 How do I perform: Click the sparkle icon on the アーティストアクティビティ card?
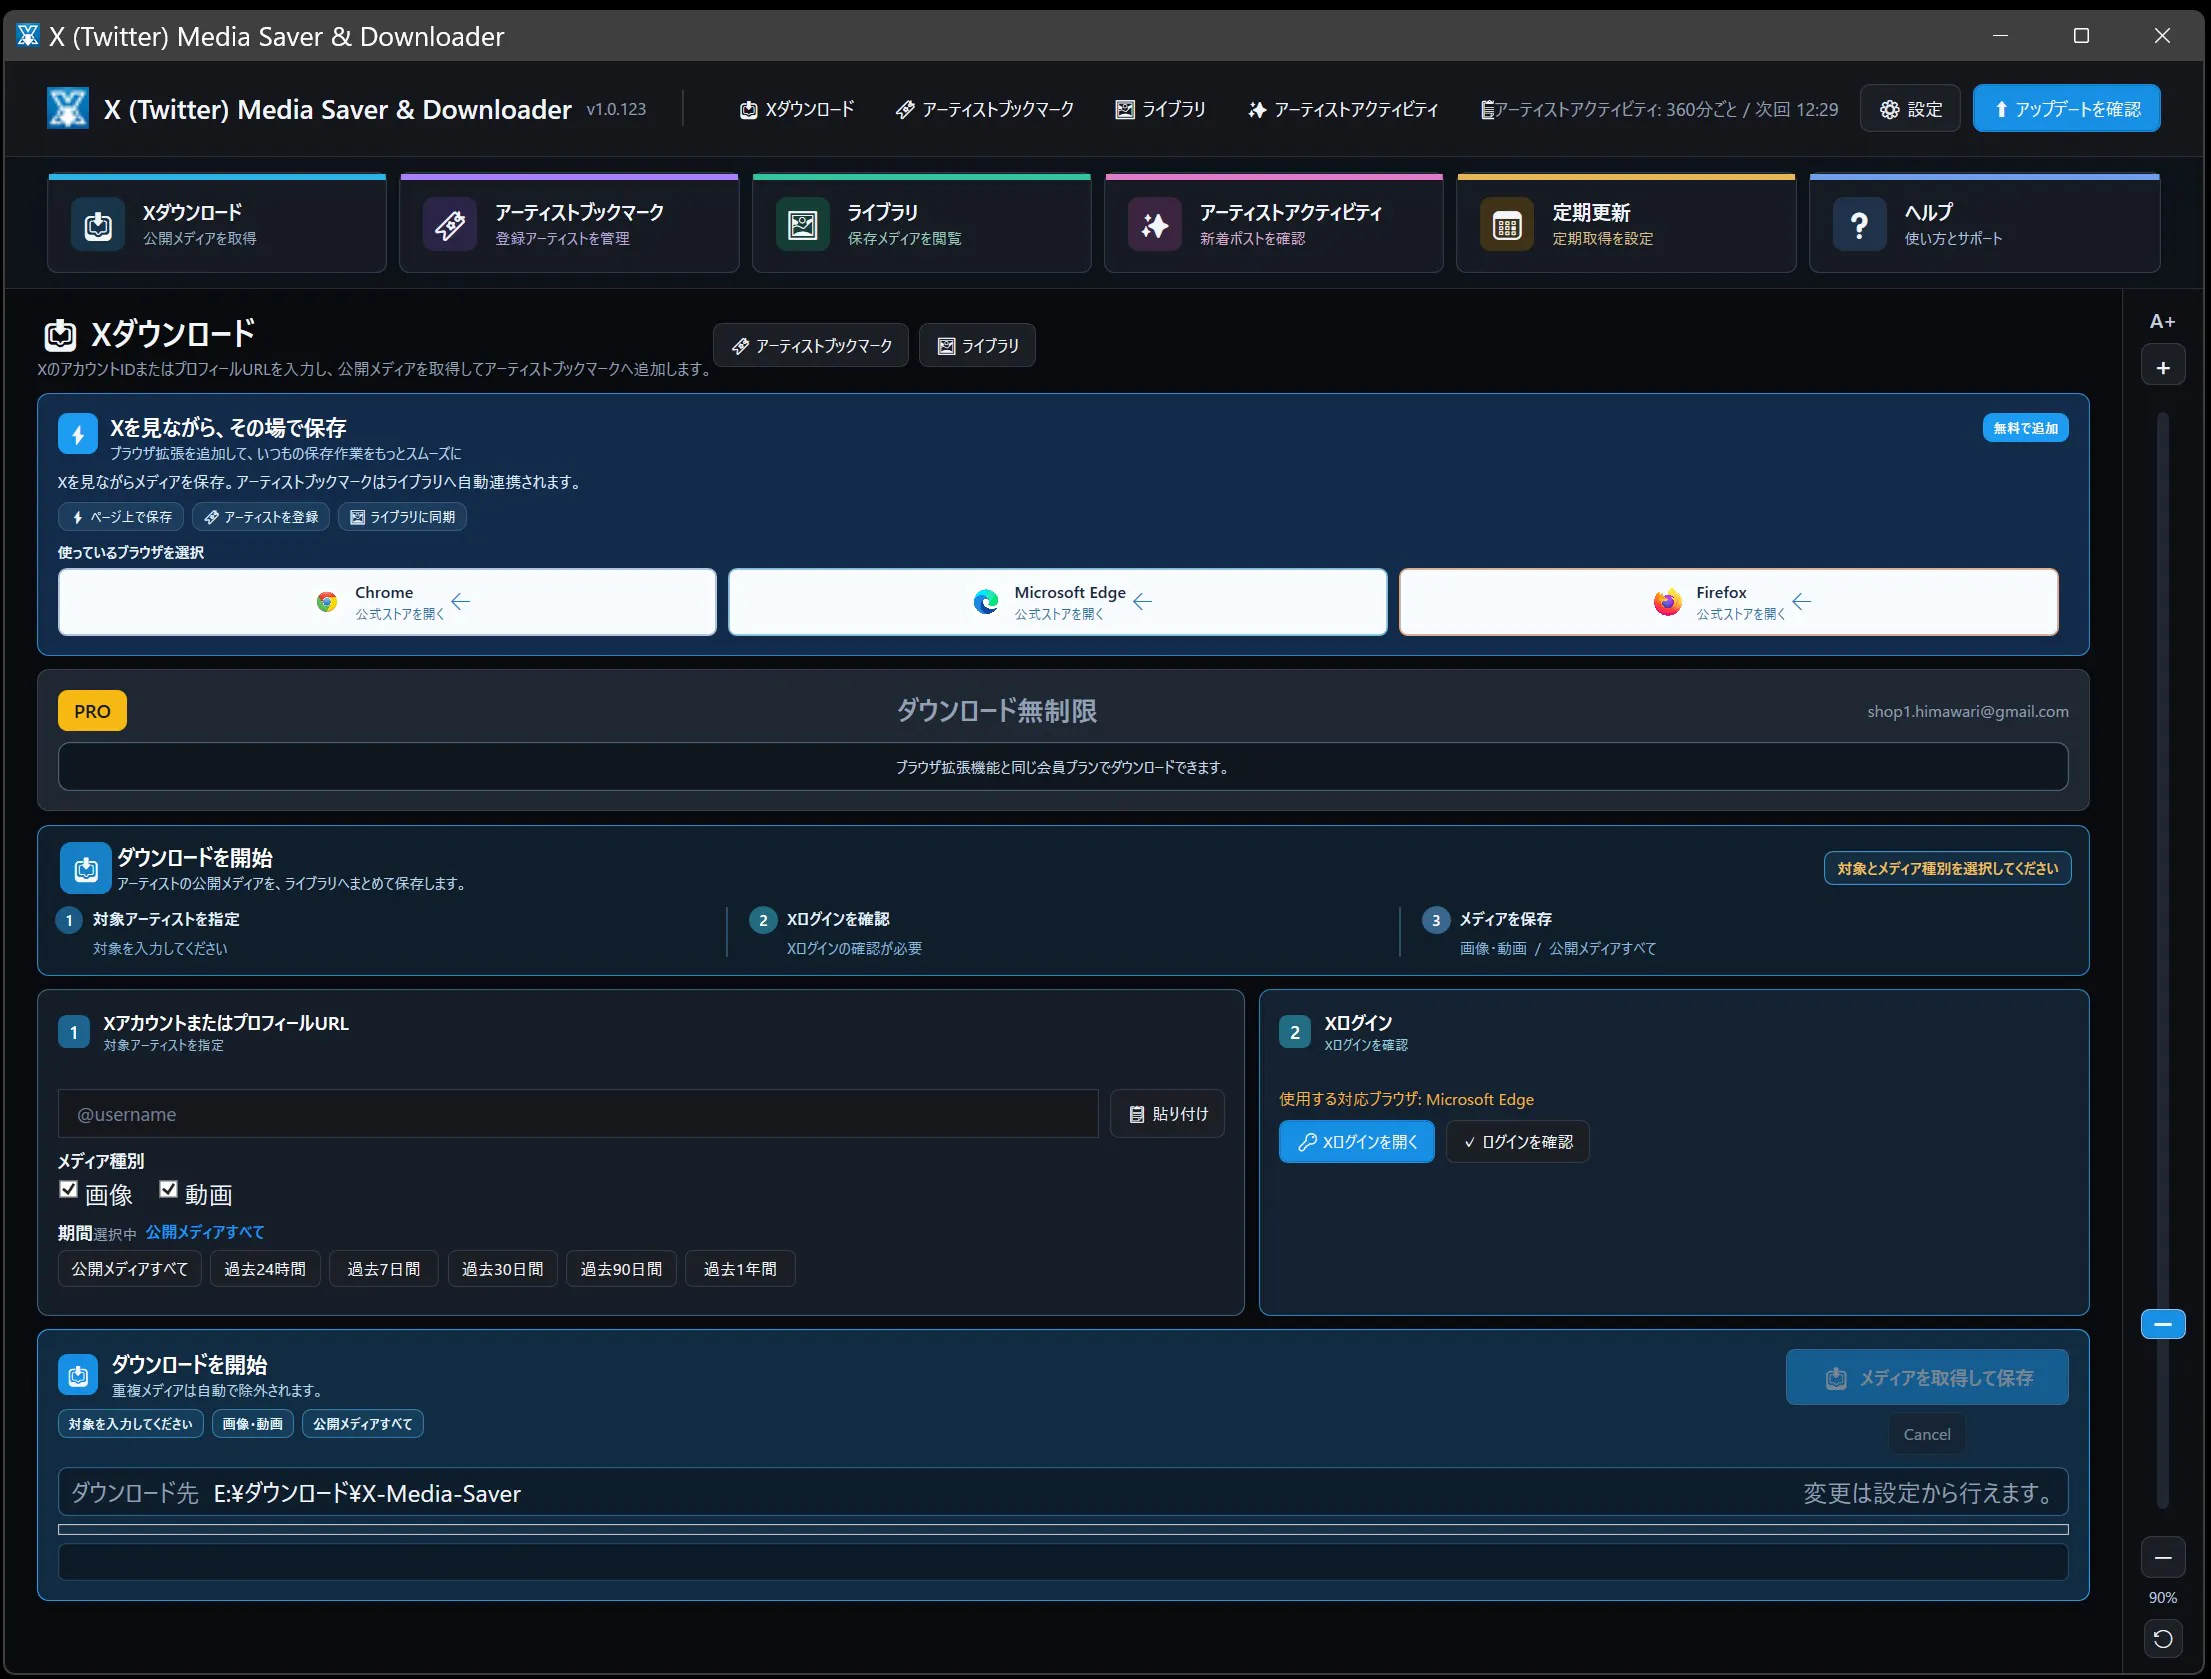(1155, 225)
